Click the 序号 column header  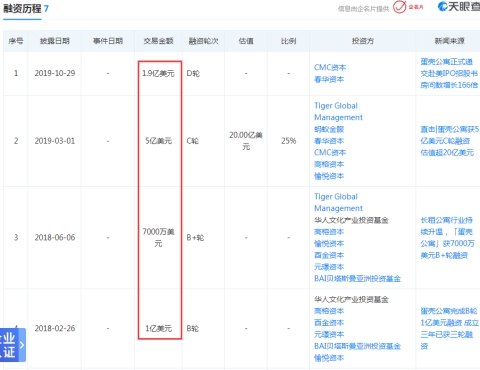(16, 41)
